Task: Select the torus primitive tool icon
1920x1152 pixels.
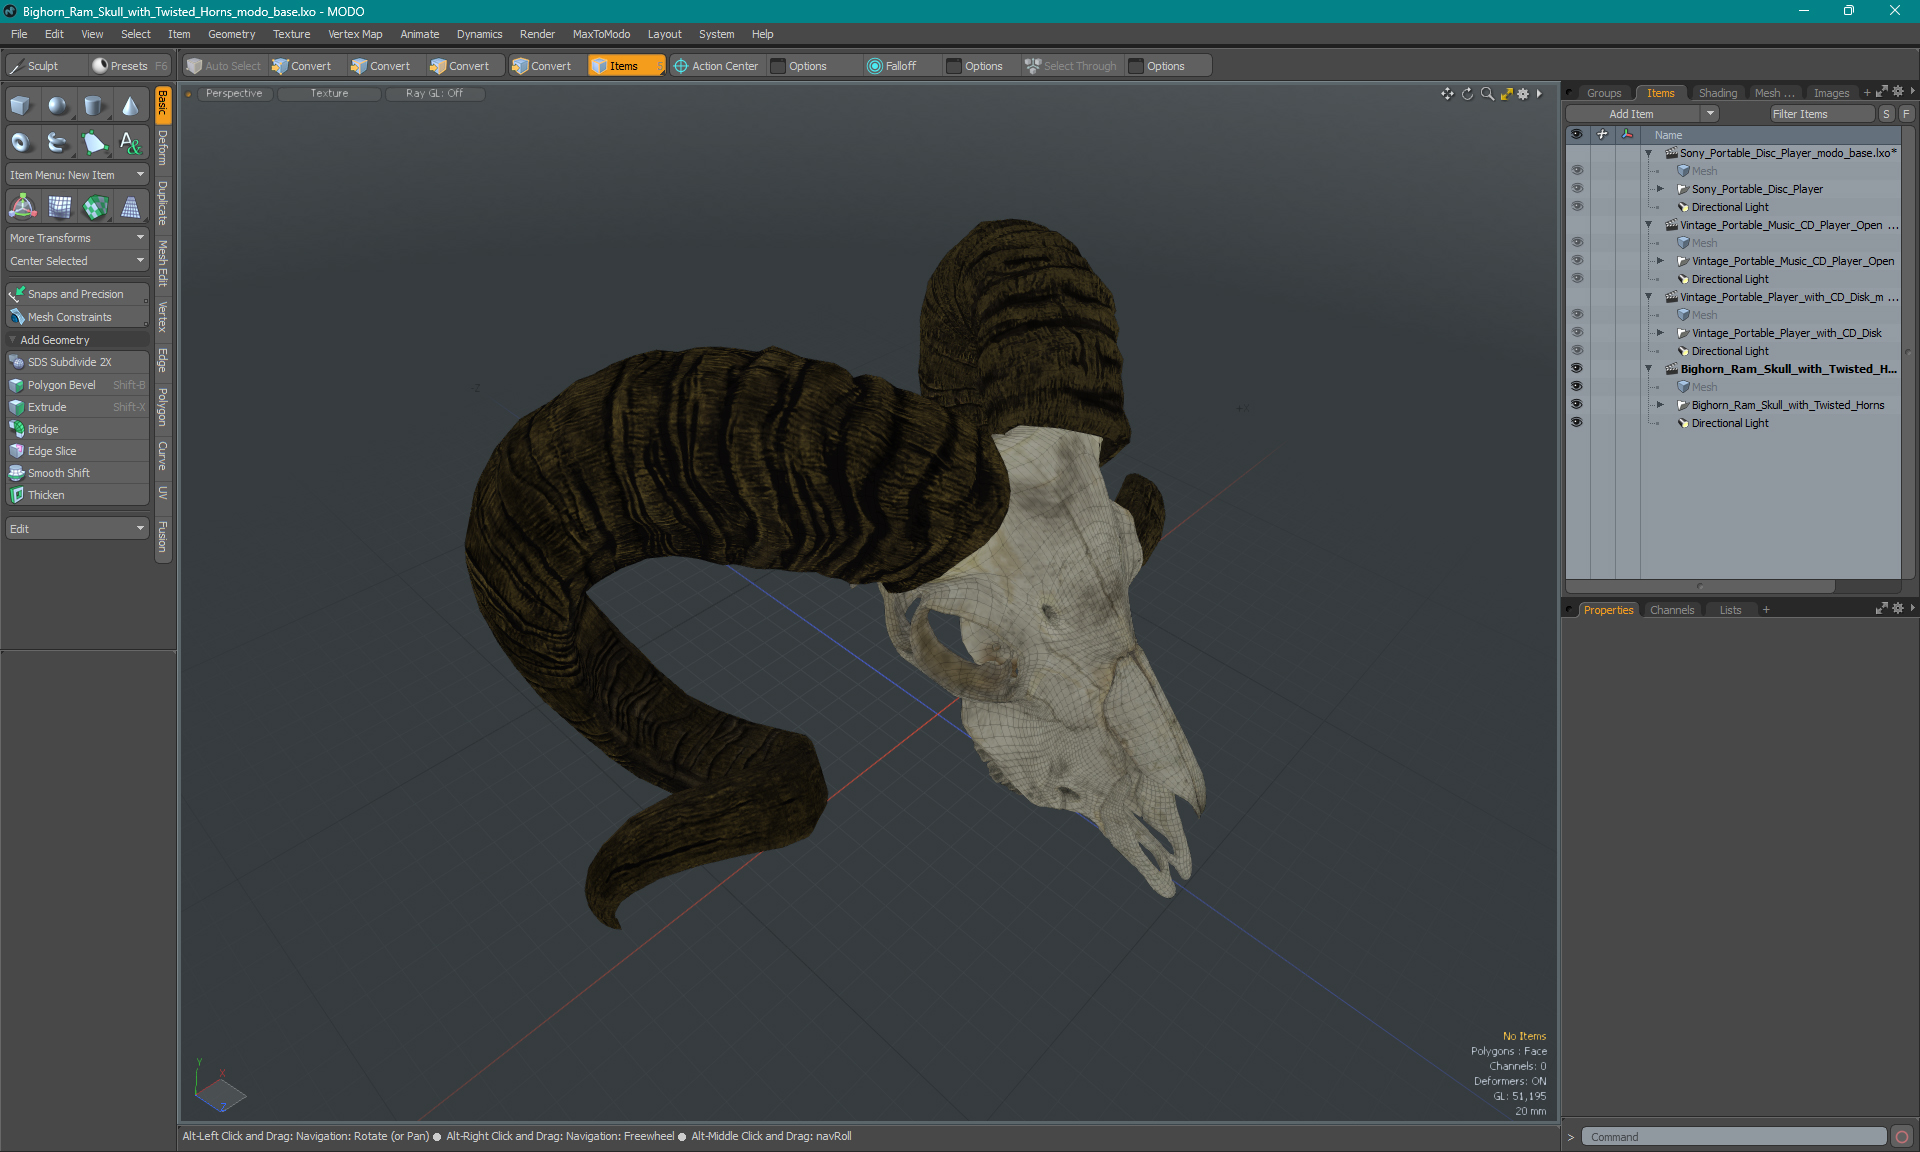Action: pos(21,143)
